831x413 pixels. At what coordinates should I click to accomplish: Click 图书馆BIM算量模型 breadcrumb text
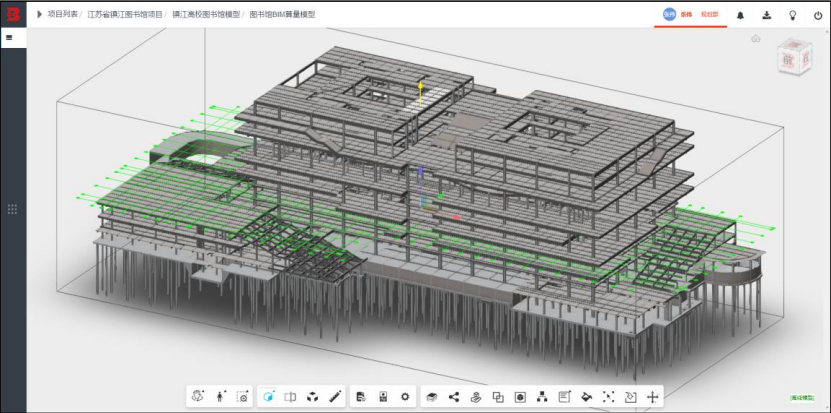[282, 14]
